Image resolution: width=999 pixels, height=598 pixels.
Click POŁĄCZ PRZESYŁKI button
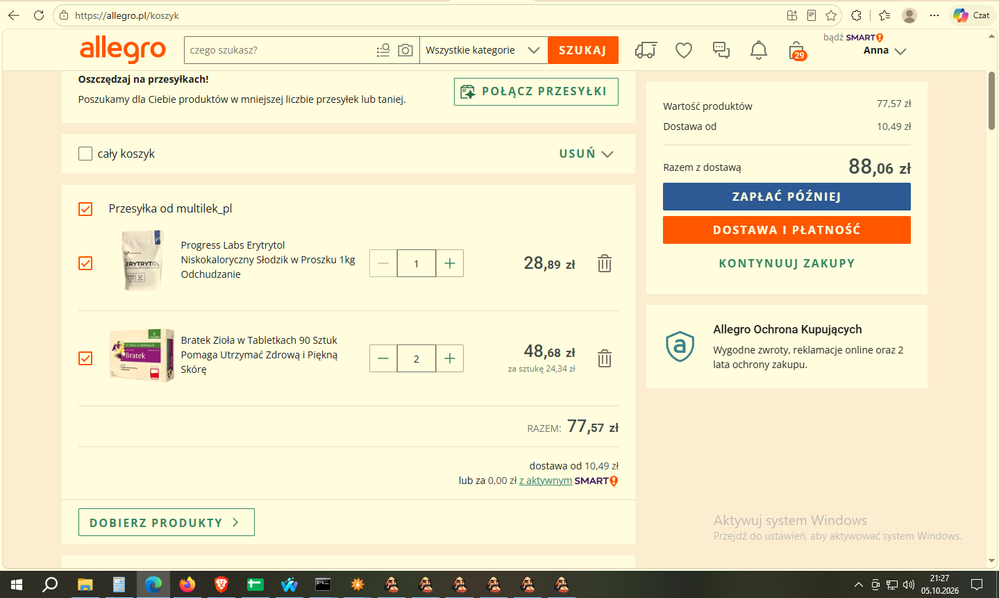click(536, 92)
